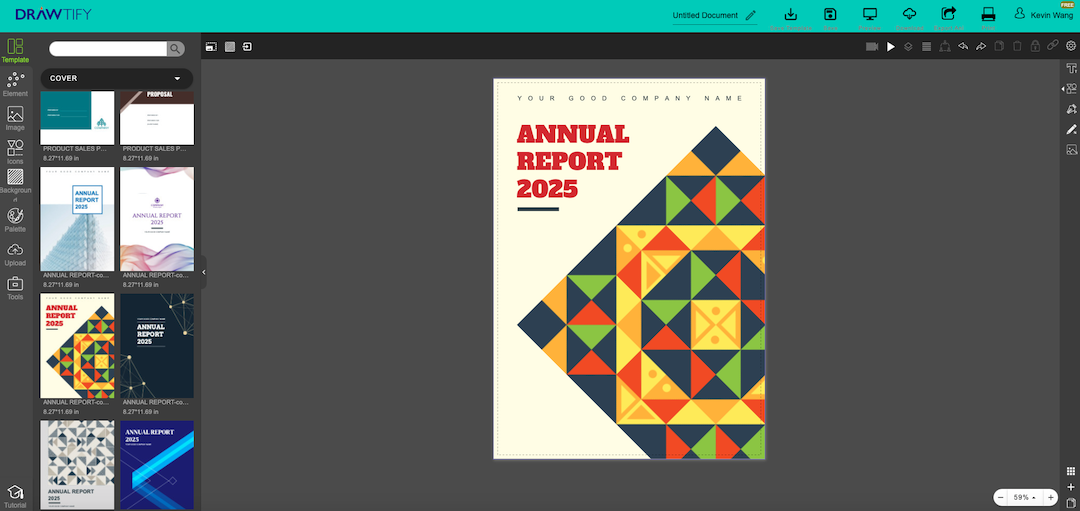The image size is (1080, 511).
Task: Select the gray triangle-pattern Annual Report template
Action: point(77,465)
